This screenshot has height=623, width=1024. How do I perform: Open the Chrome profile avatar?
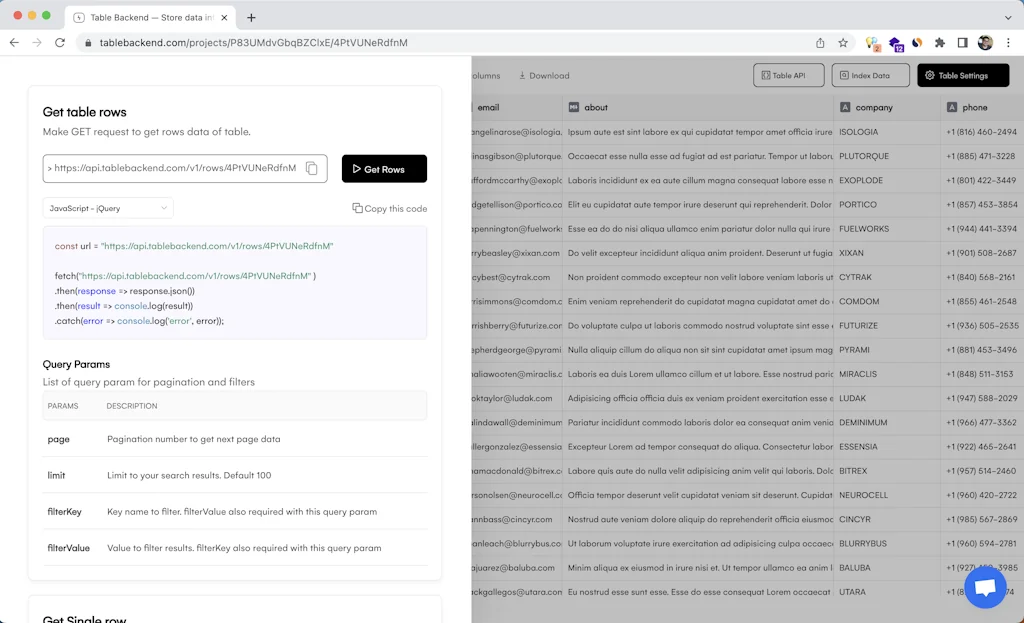(983, 43)
